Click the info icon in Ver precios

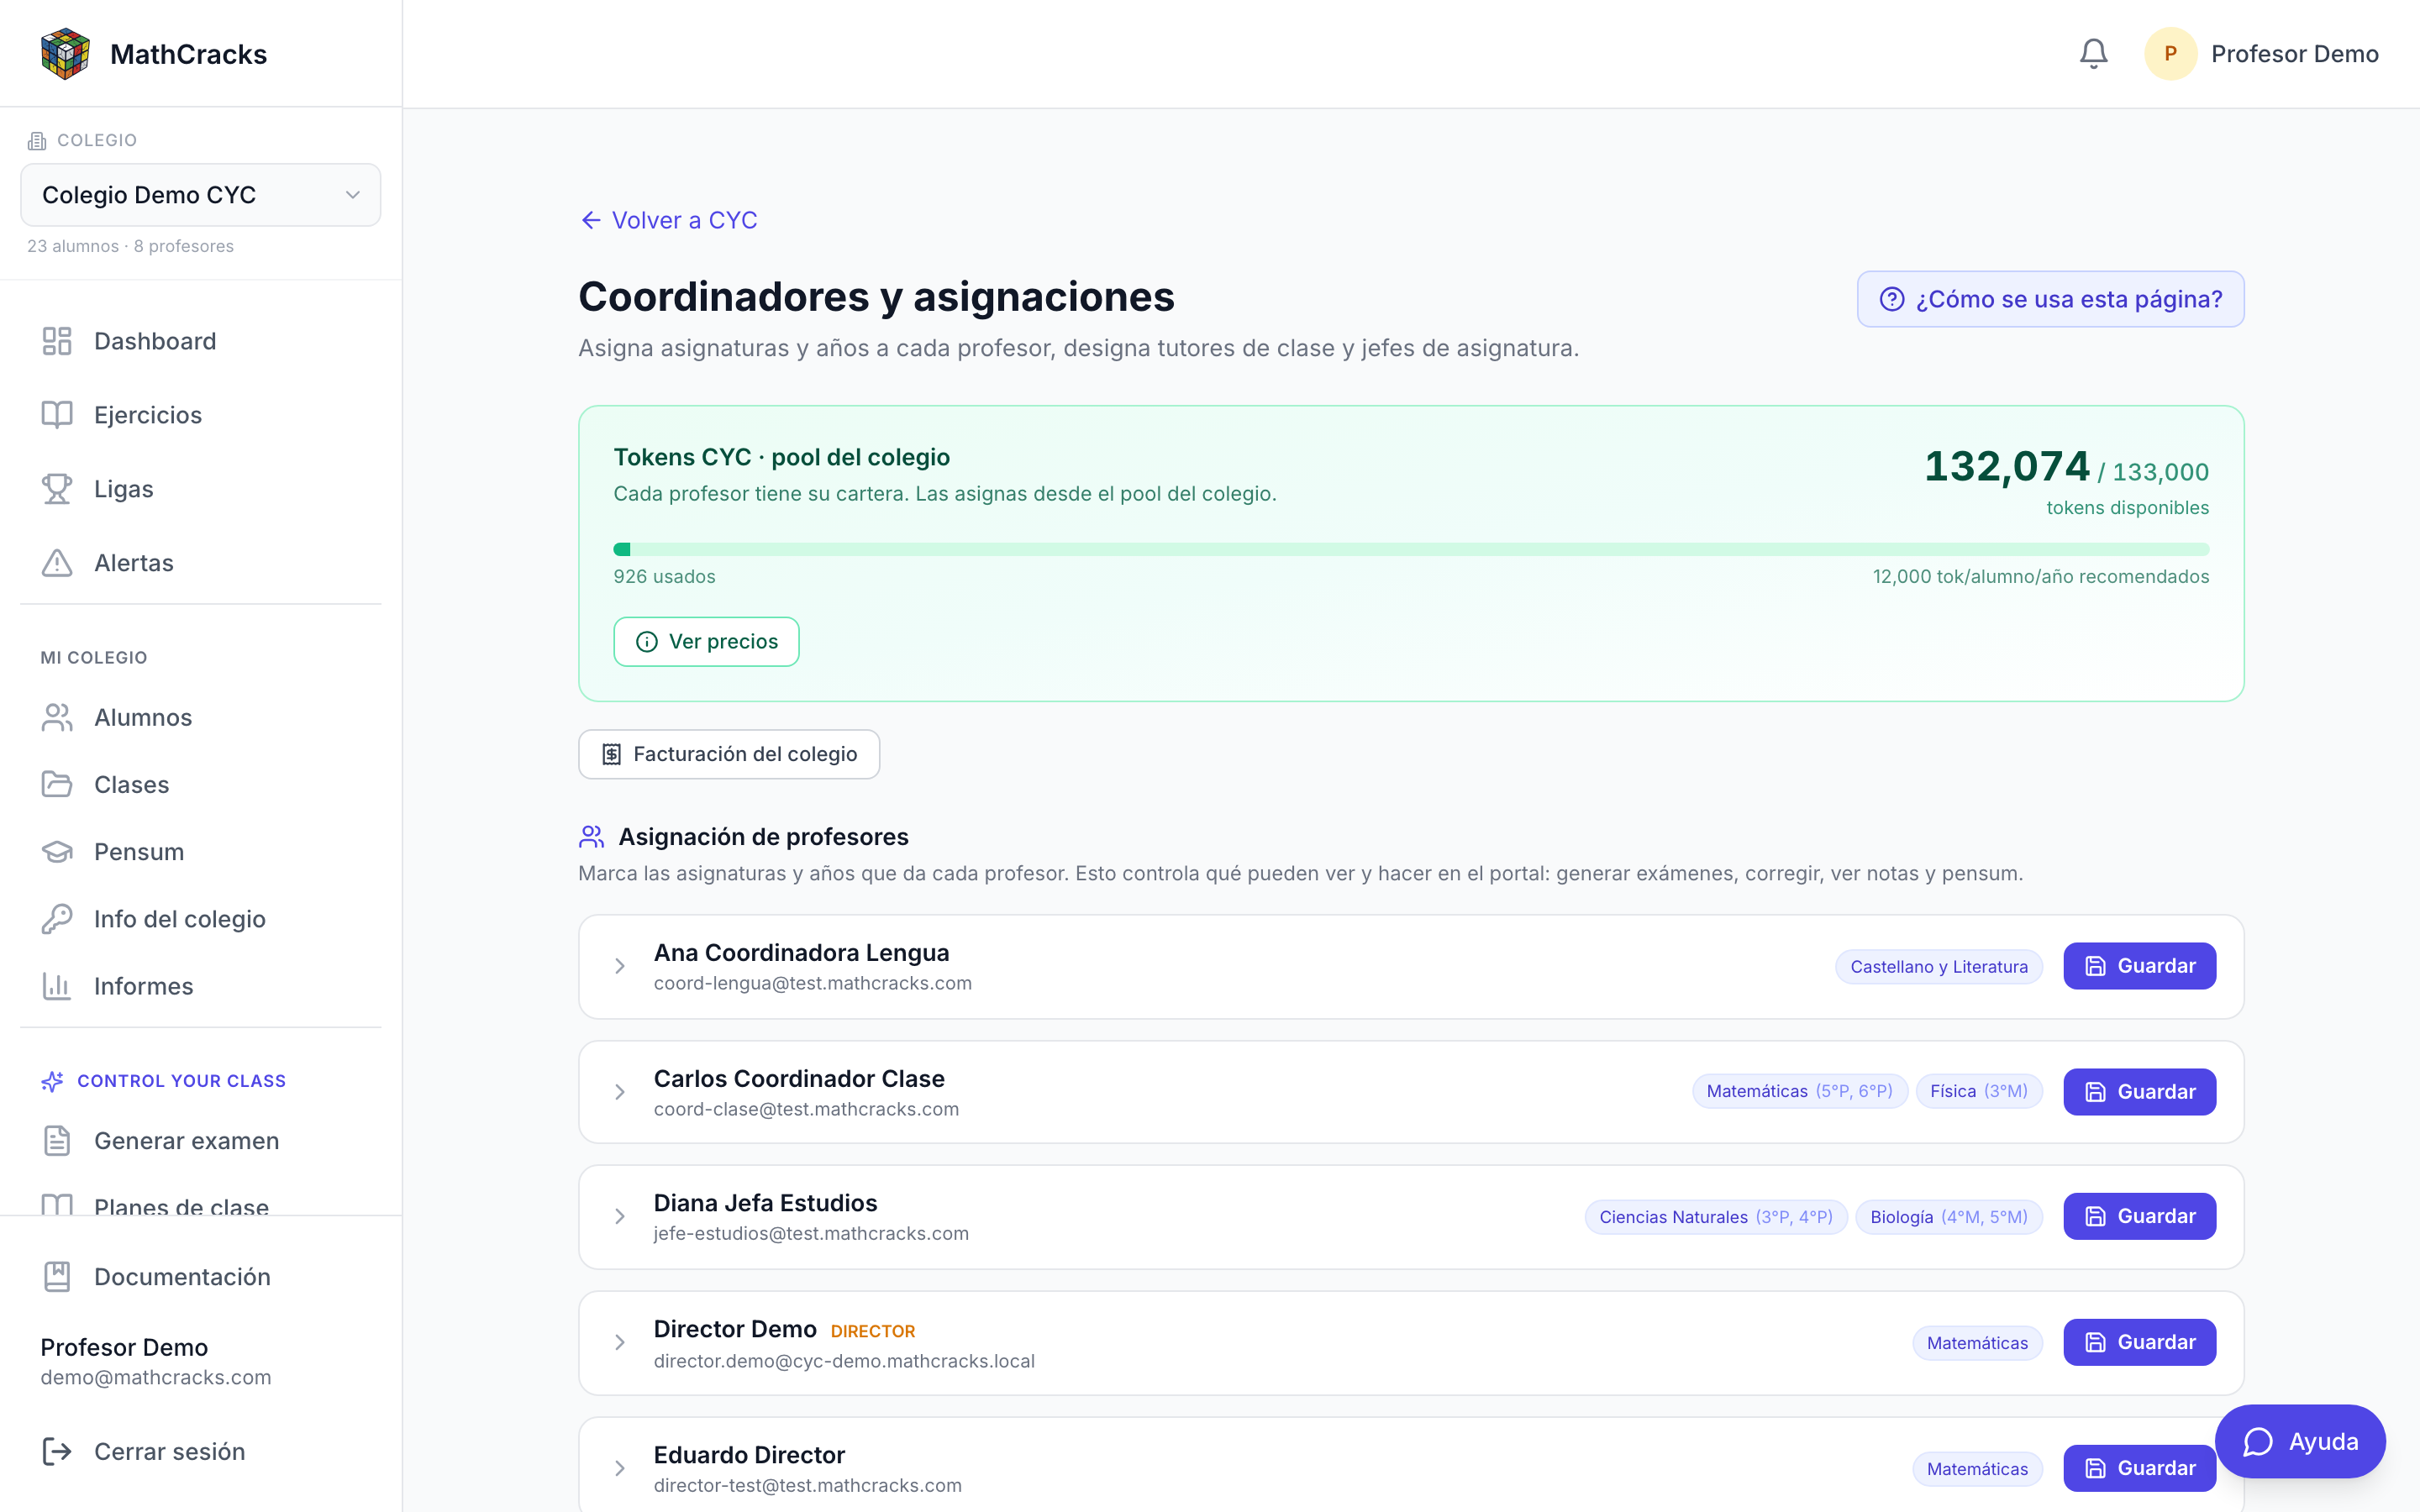pyautogui.click(x=647, y=642)
